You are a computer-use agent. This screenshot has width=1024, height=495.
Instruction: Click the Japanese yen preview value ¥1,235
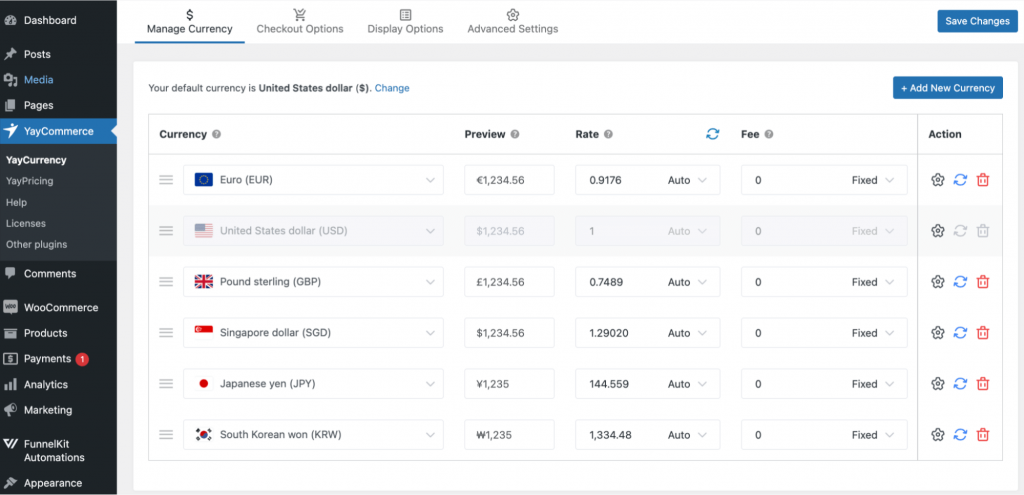coord(509,384)
